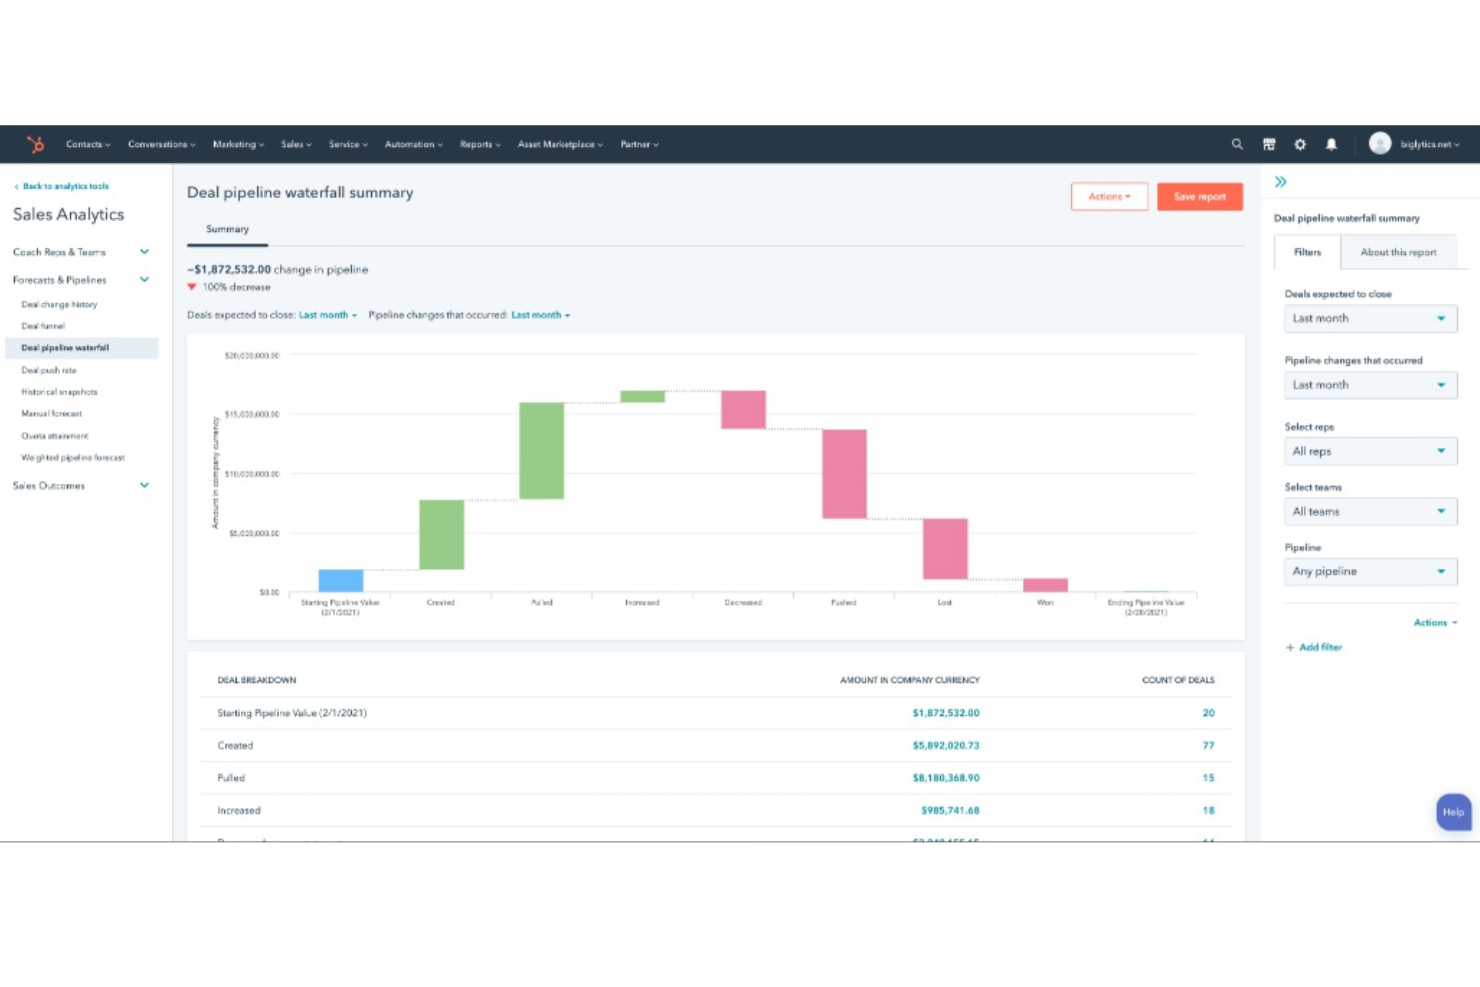Expand the Sales Outcomes section
Viewport: 1480px width, 987px height.
(143, 485)
